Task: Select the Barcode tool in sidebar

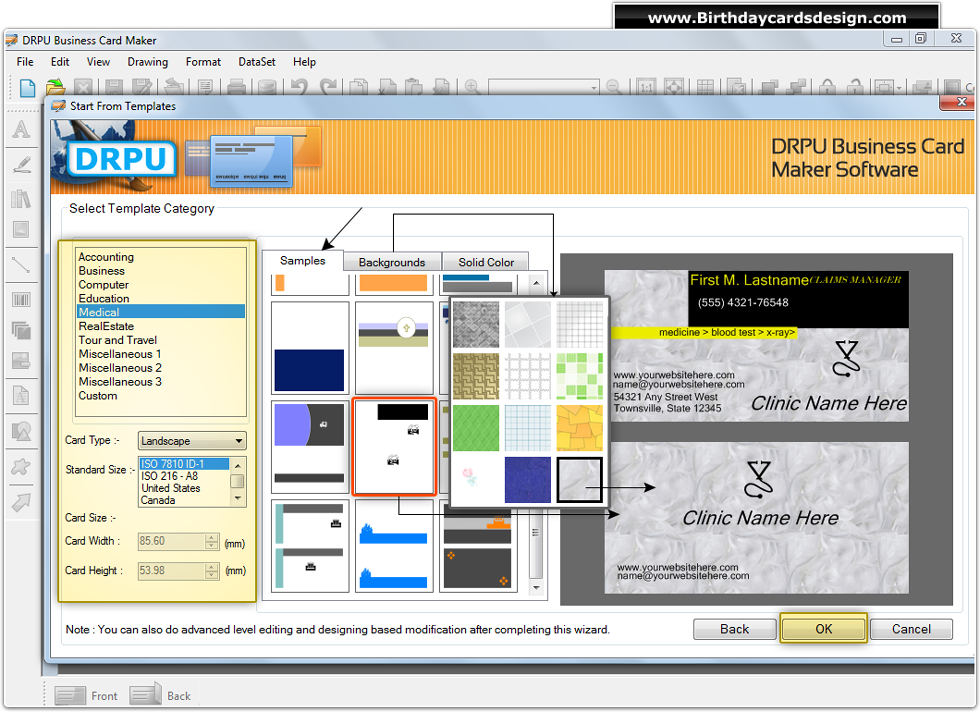Action: [x=21, y=300]
